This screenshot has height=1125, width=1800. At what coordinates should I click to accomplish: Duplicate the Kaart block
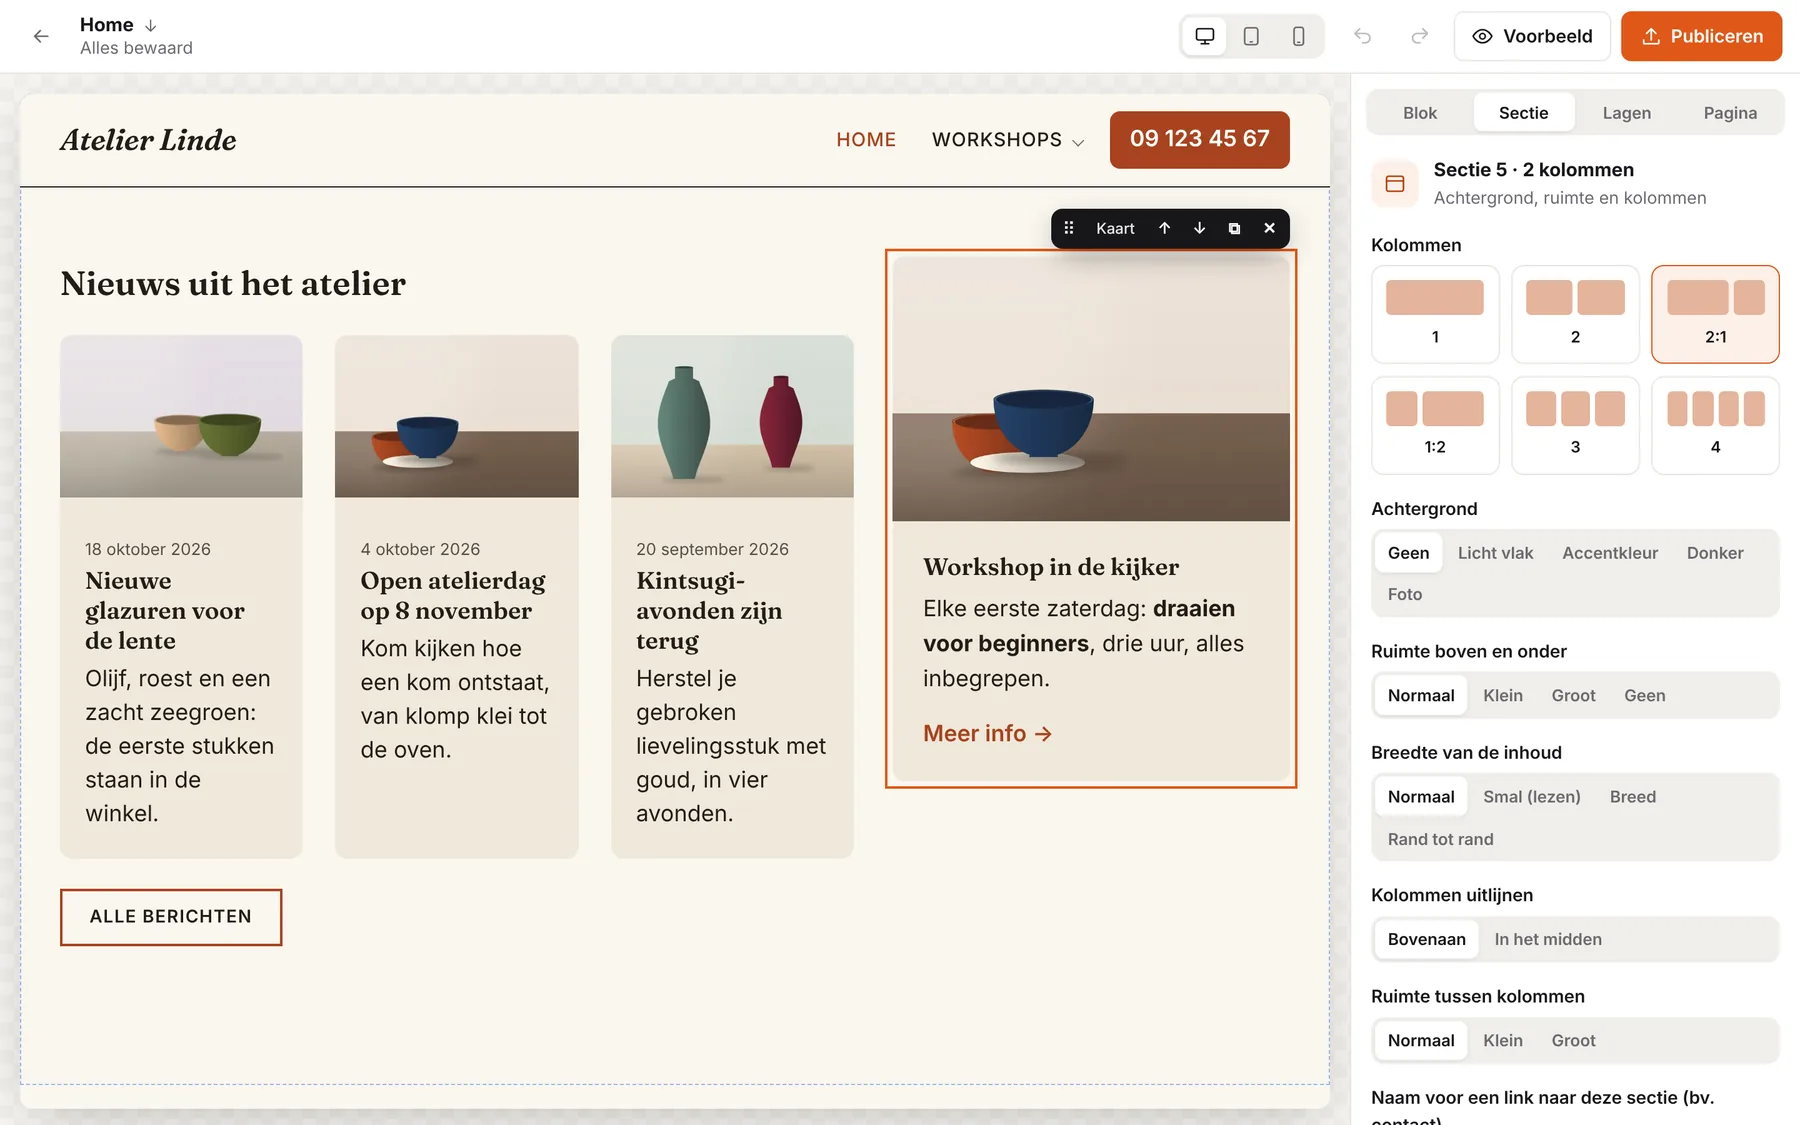pyautogui.click(x=1234, y=228)
